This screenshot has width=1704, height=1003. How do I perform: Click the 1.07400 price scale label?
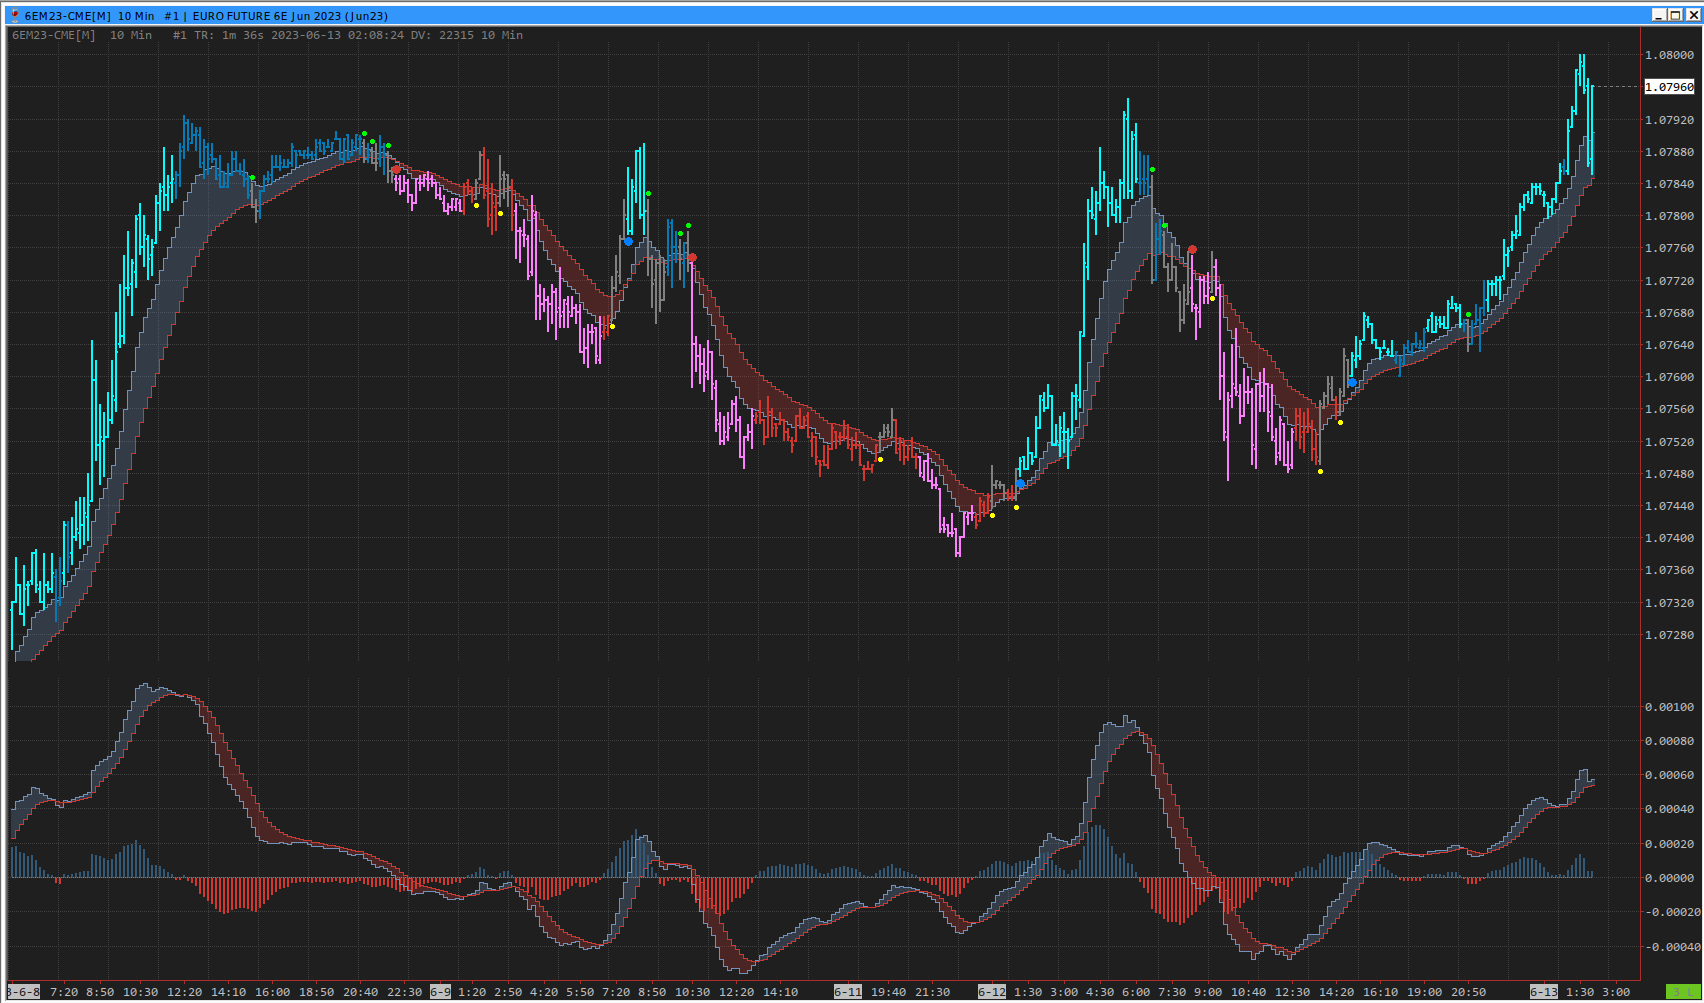[x=1670, y=538]
